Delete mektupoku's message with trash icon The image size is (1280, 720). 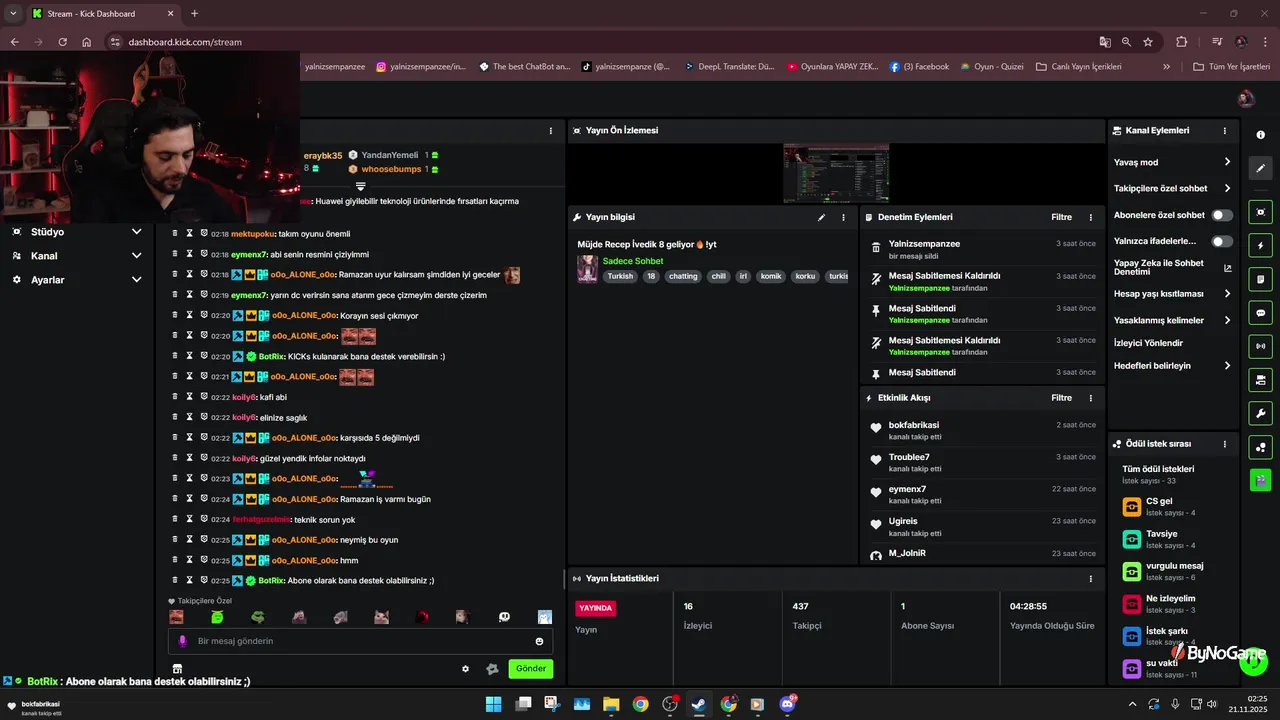tap(175, 233)
